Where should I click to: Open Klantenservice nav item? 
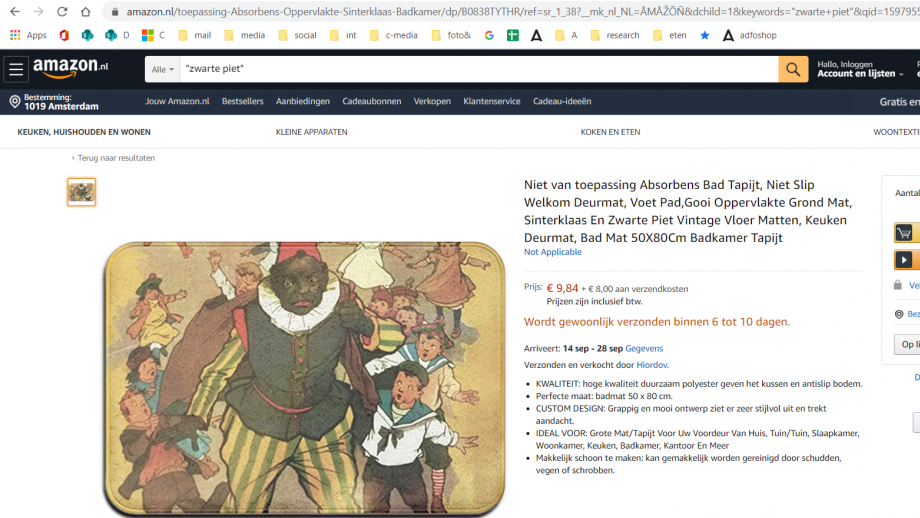[x=492, y=101]
